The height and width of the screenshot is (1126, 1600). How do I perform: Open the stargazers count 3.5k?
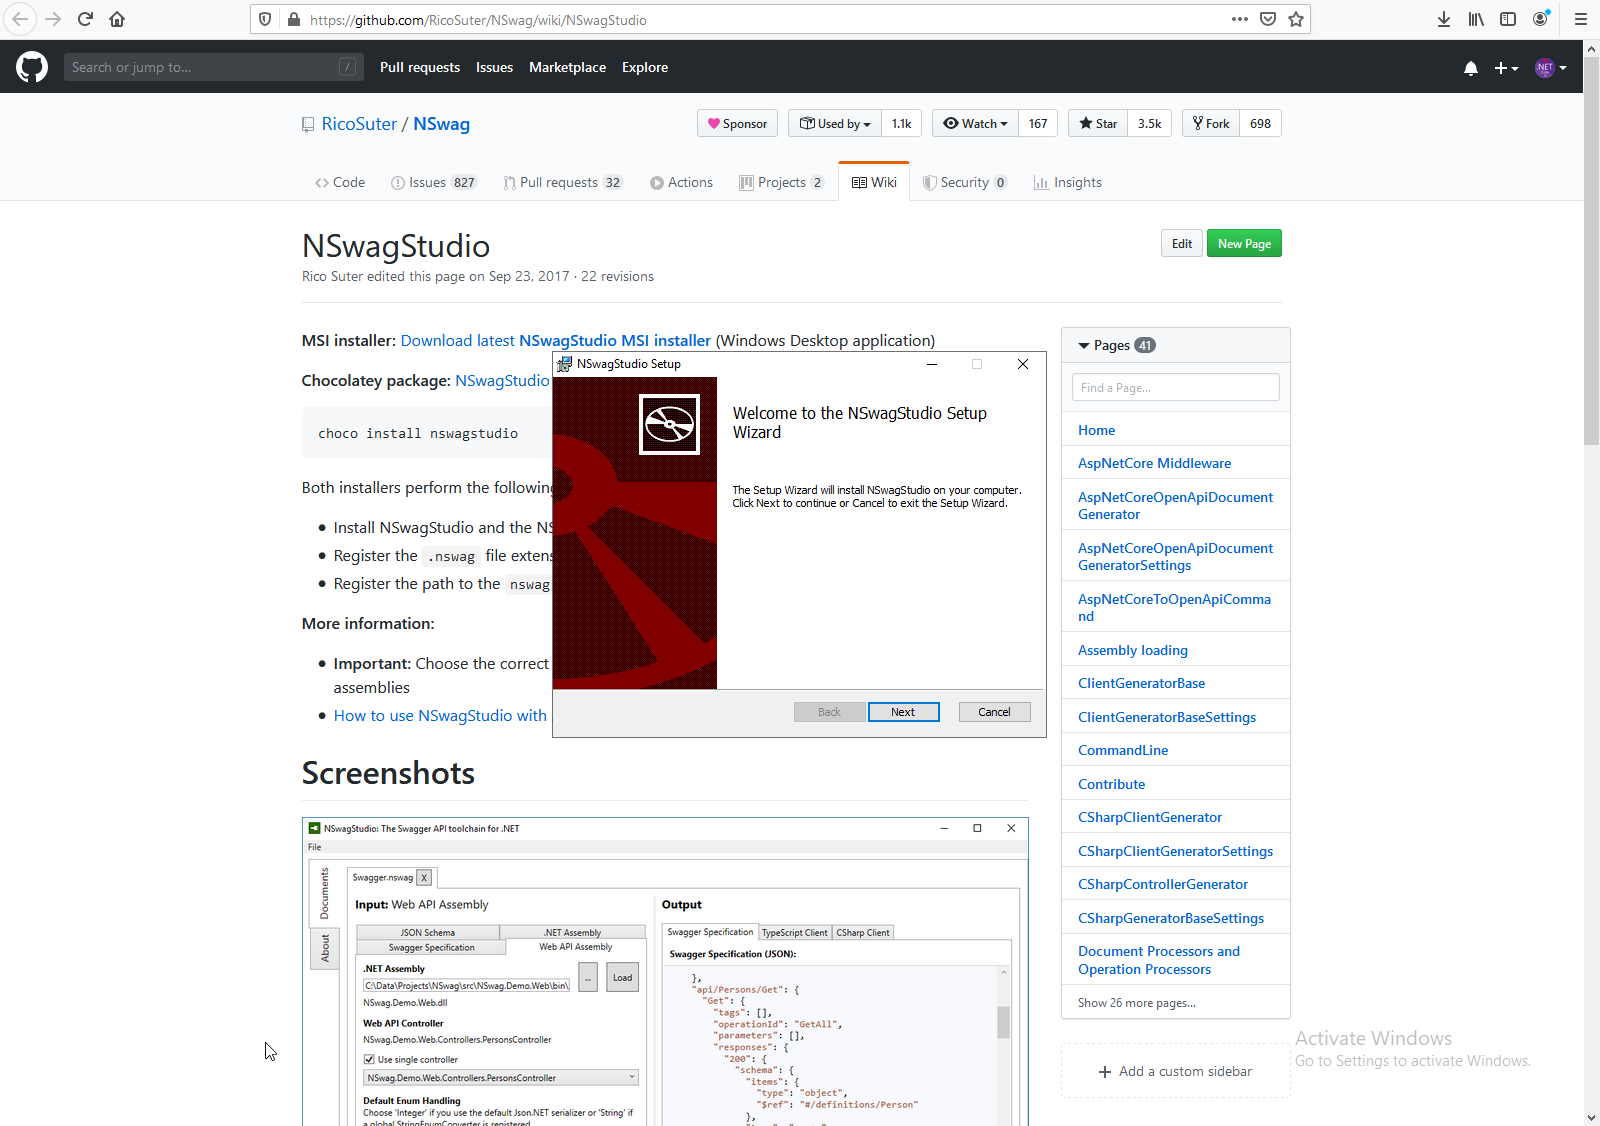[x=1149, y=124]
